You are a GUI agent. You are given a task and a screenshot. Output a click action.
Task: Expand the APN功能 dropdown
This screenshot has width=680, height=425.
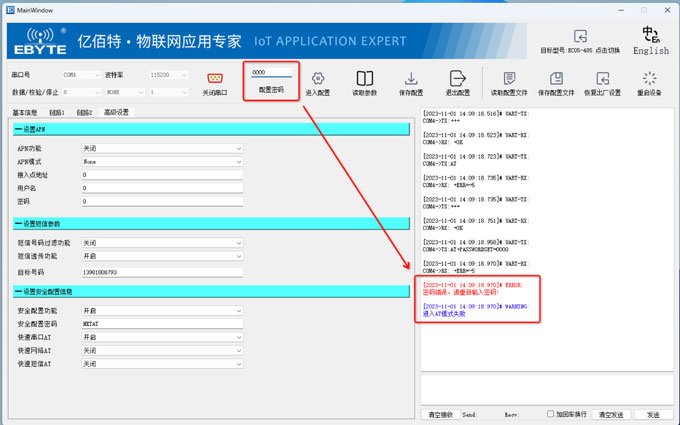pyautogui.click(x=162, y=148)
